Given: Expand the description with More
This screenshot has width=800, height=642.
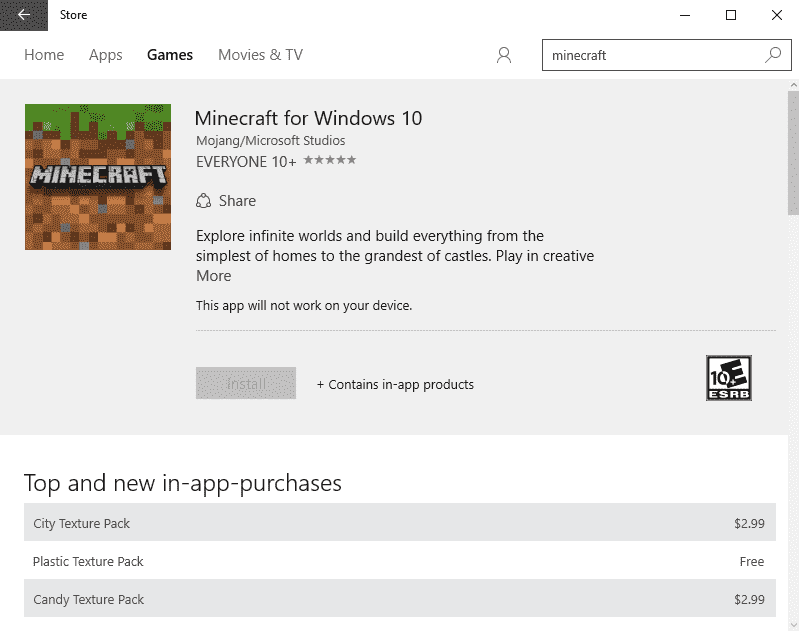Looking at the screenshot, I should (213, 276).
